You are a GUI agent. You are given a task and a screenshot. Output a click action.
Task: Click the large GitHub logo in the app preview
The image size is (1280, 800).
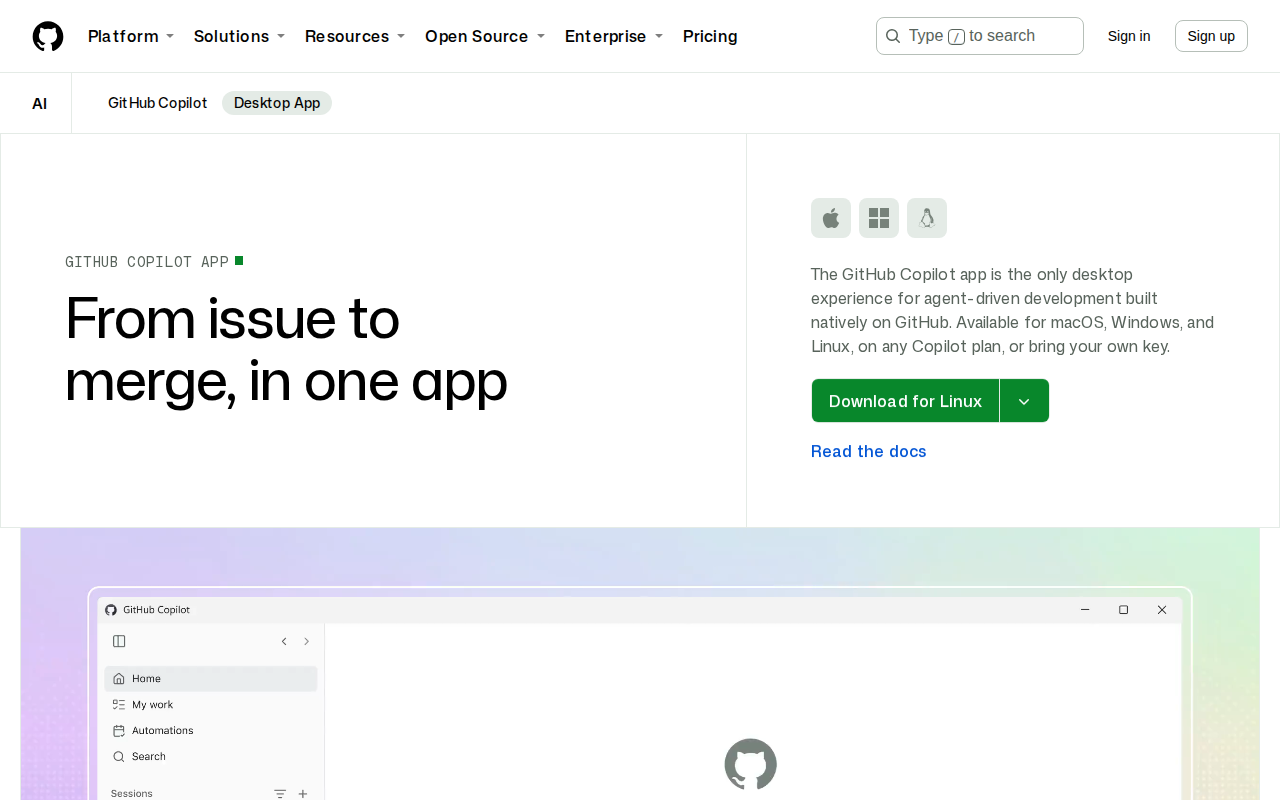coord(751,765)
